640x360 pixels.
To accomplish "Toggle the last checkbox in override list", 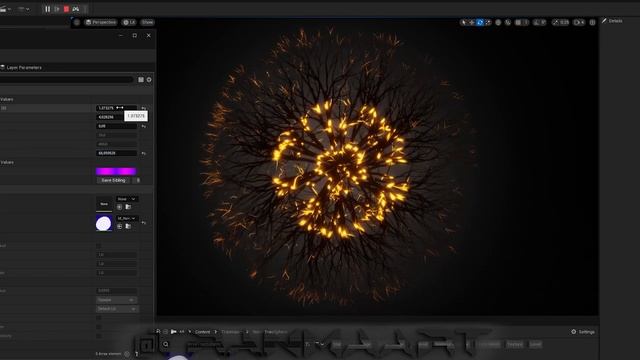I will point(99,336).
